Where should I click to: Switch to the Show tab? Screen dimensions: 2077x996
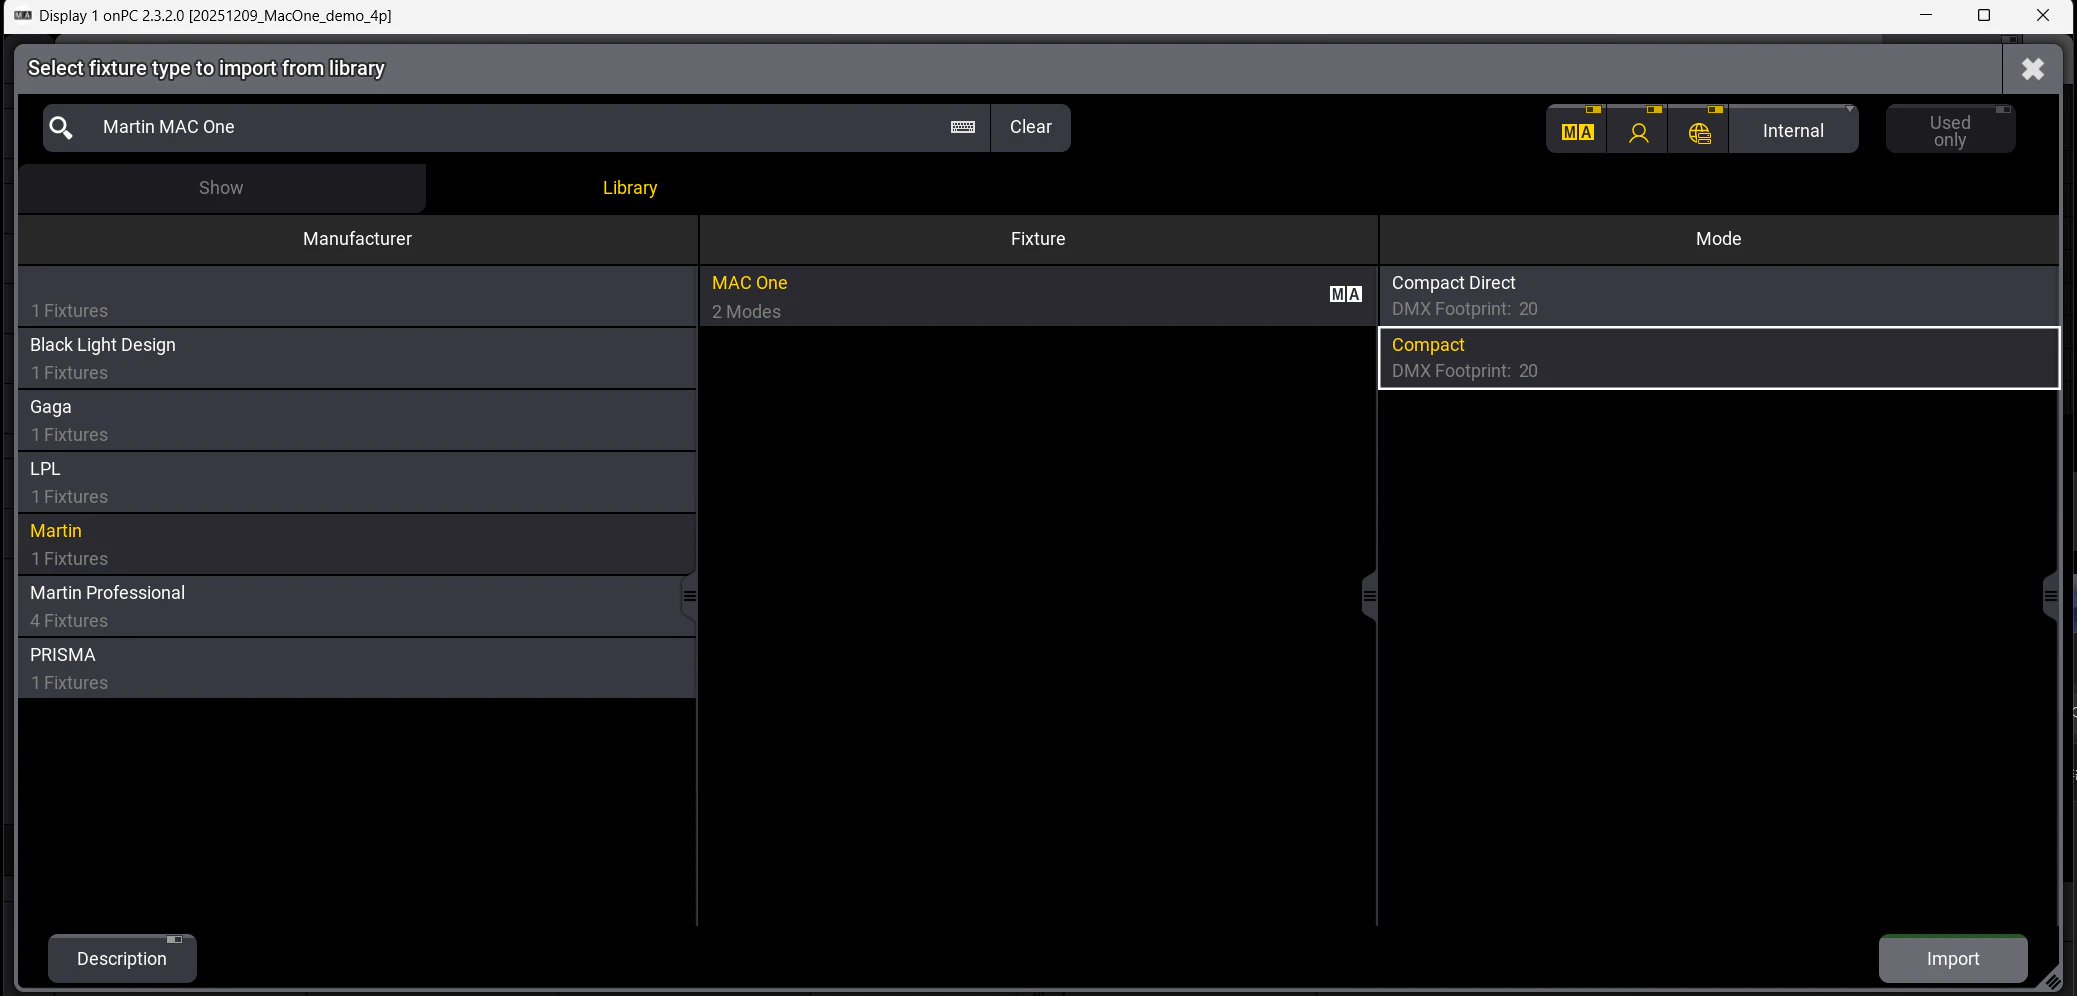coord(221,188)
